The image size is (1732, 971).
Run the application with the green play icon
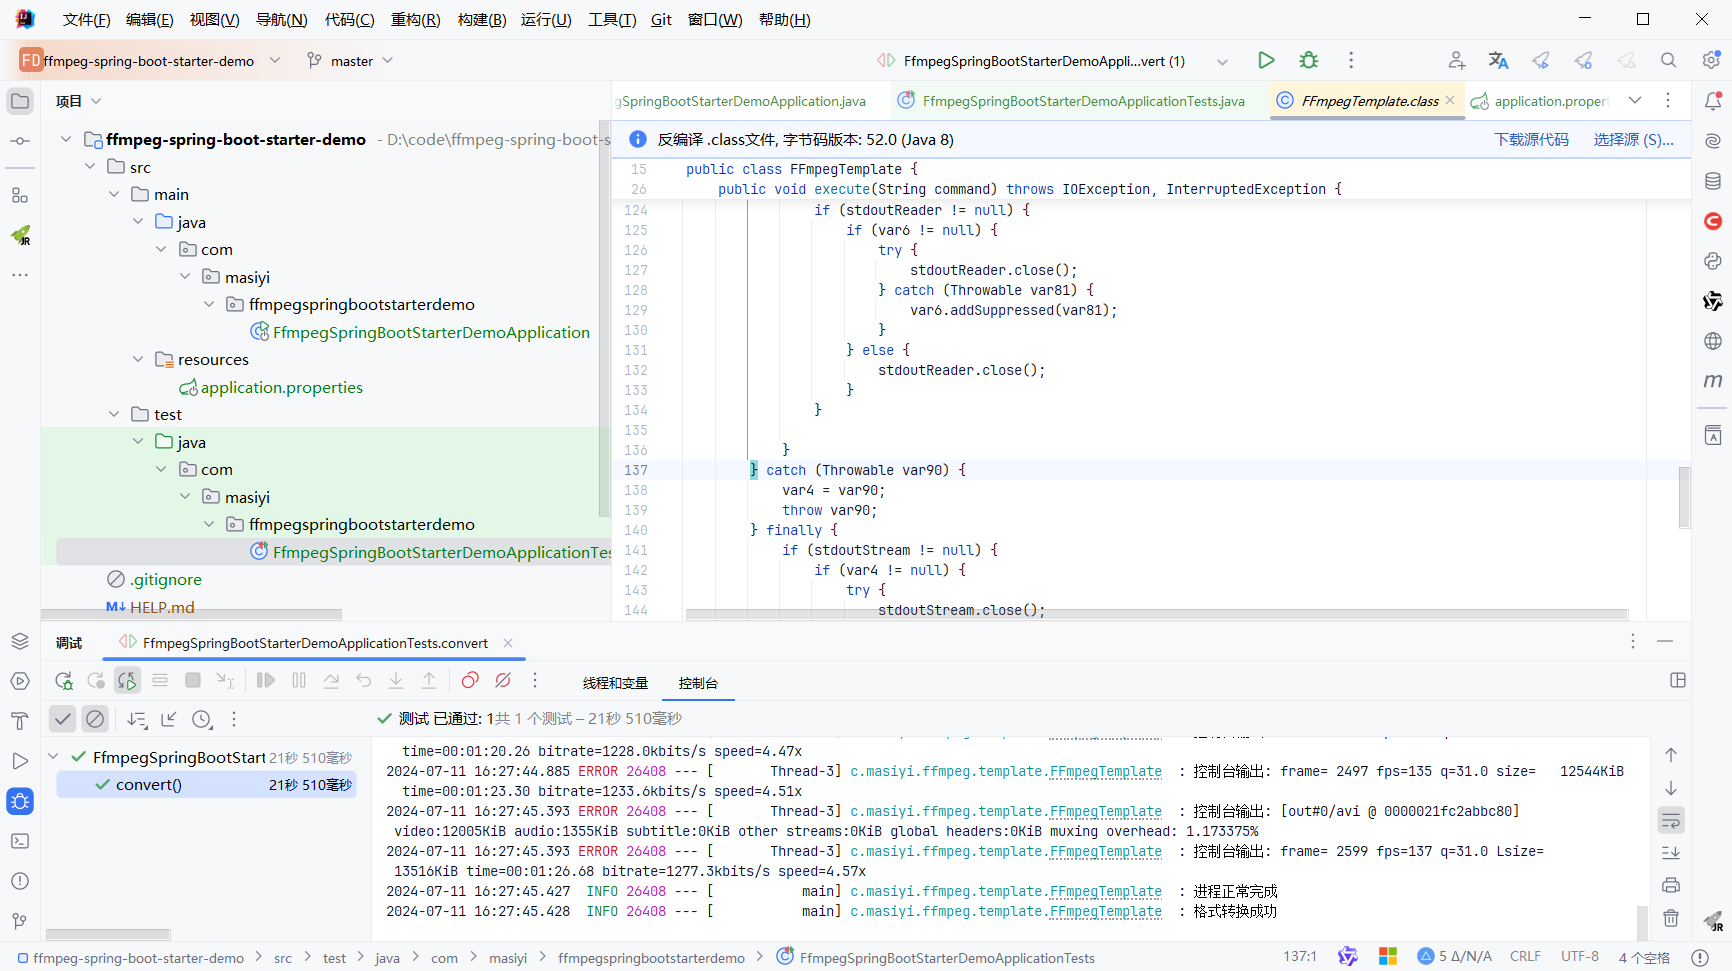click(x=1266, y=60)
